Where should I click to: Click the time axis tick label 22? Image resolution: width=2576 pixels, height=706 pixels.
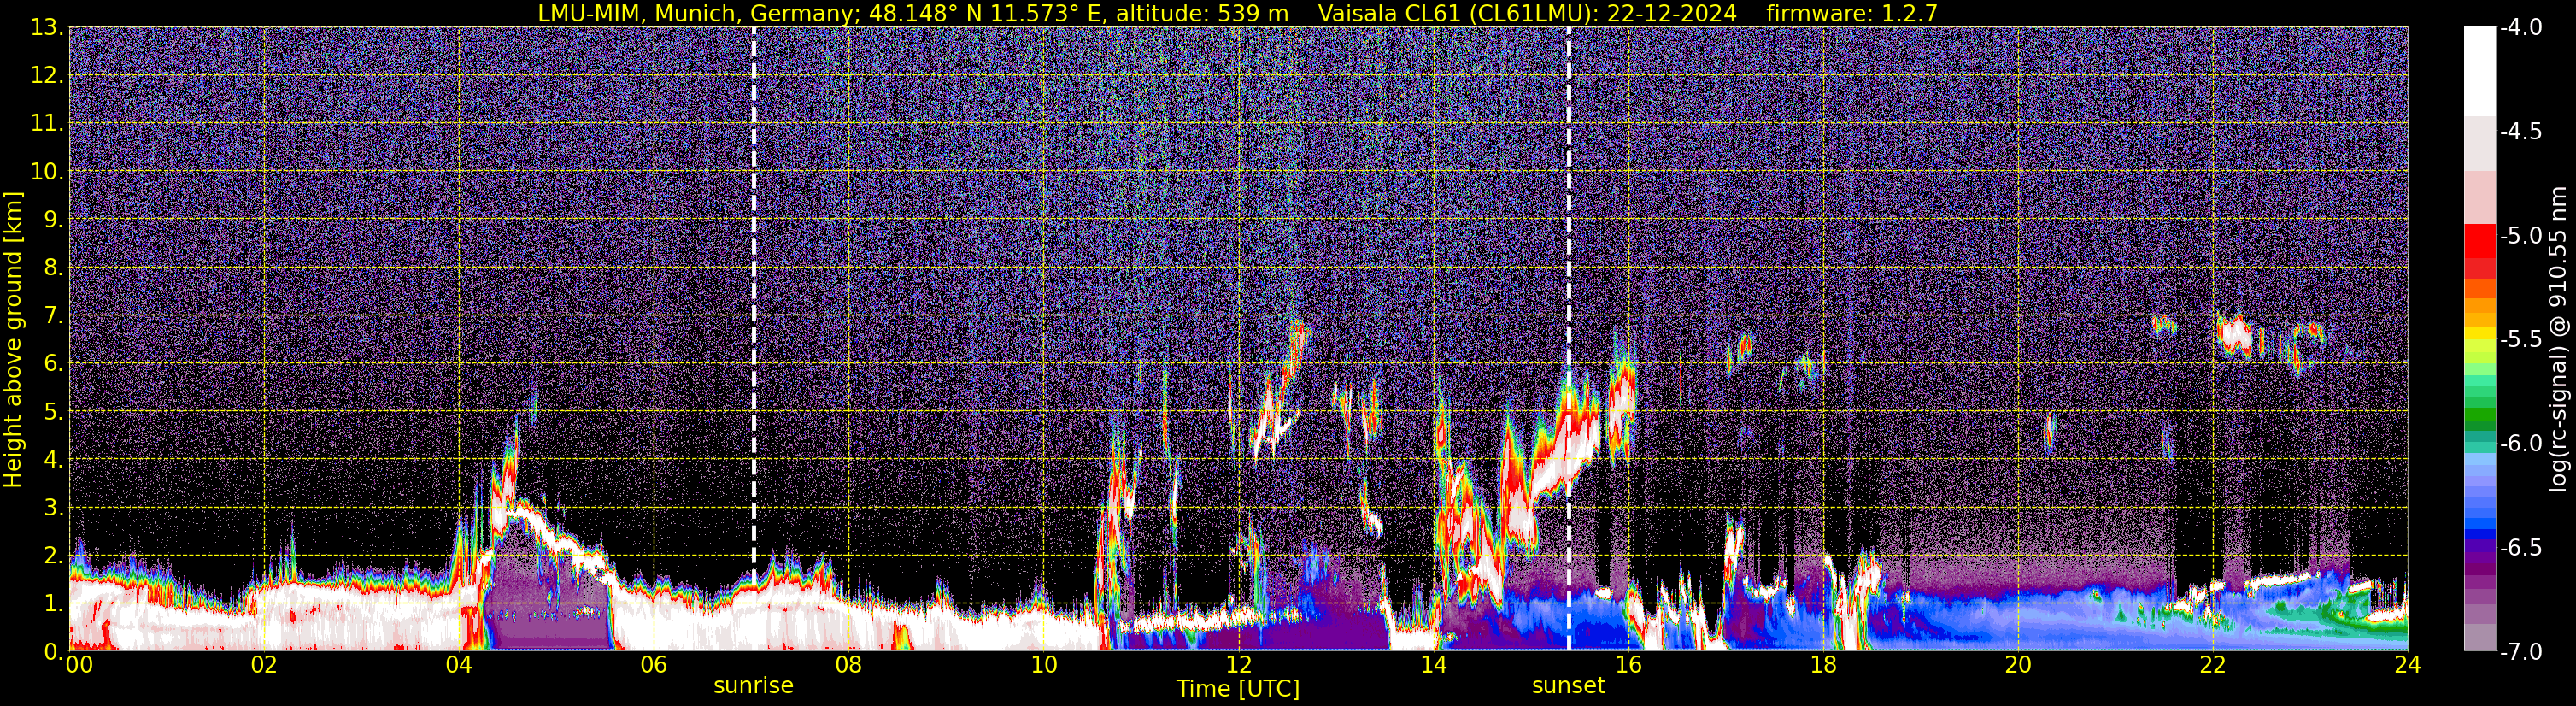tap(2213, 666)
